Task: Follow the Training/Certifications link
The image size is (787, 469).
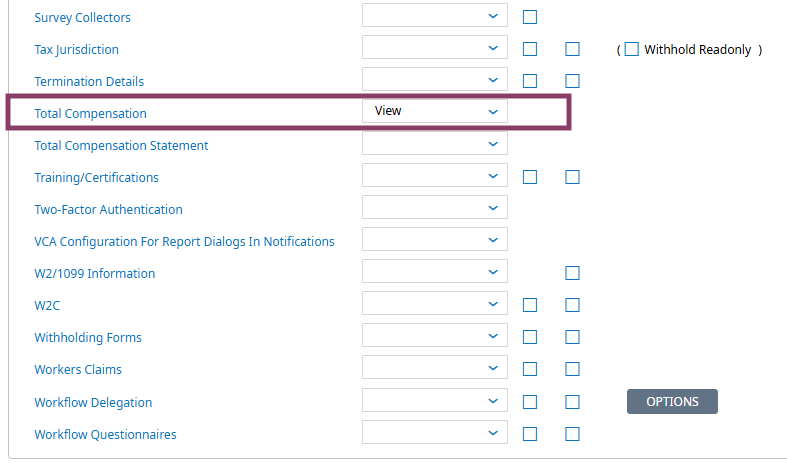Action: coord(96,178)
